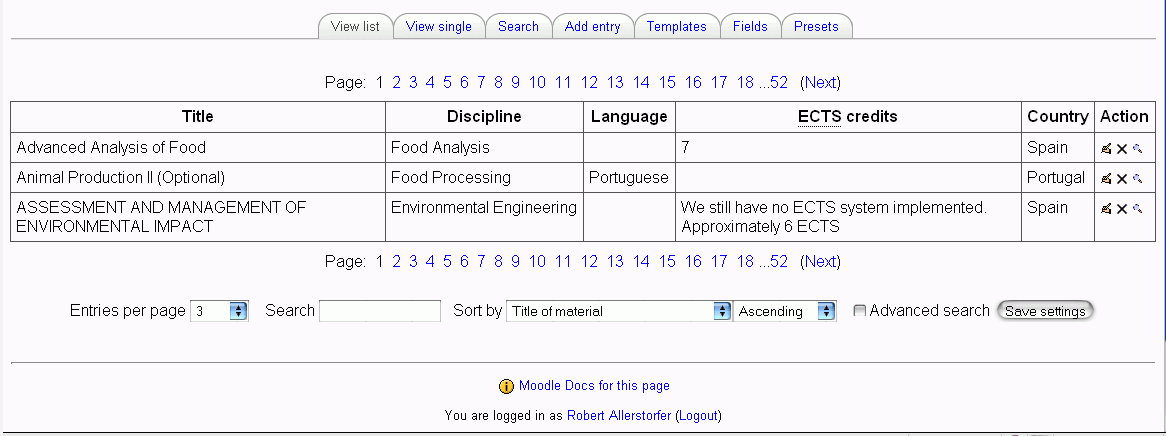Screen dimensions: 1166x436
Task: Enable the Advanced search checkbox
Action: [860, 311]
